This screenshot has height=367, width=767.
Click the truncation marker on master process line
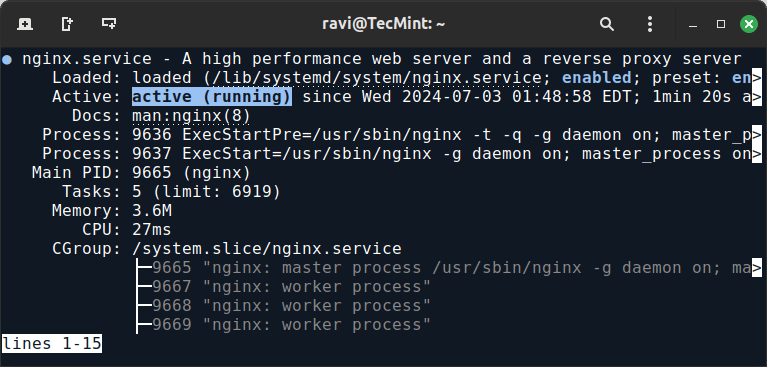click(x=757, y=268)
